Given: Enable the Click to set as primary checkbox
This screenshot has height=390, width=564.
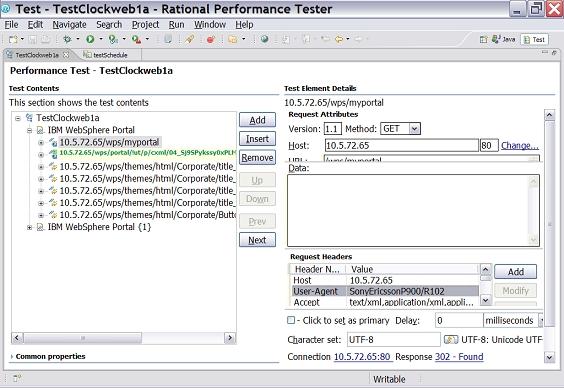Looking at the screenshot, I should click(x=291, y=320).
